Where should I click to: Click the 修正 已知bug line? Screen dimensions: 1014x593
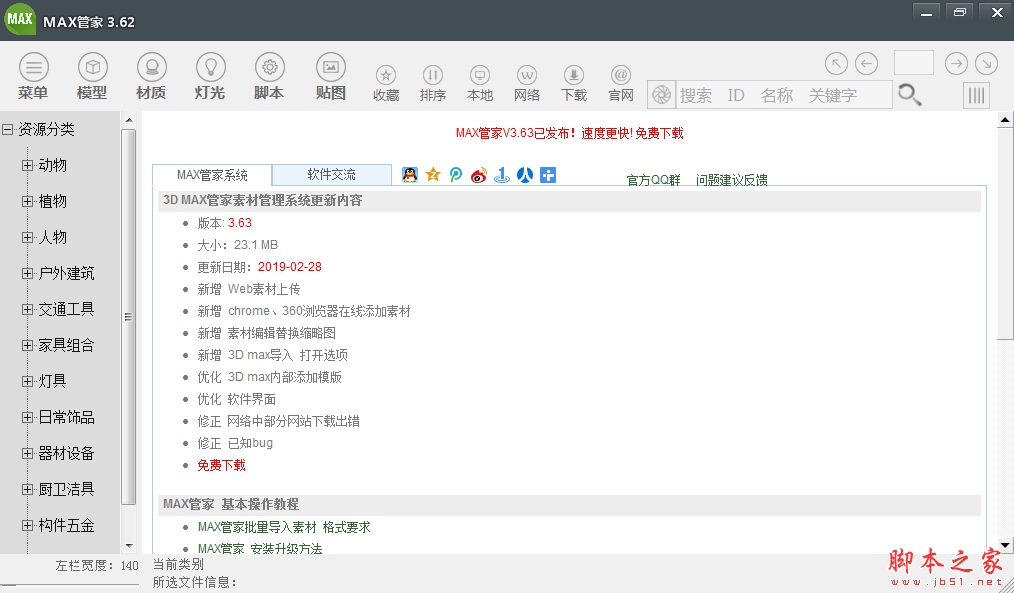point(235,443)
